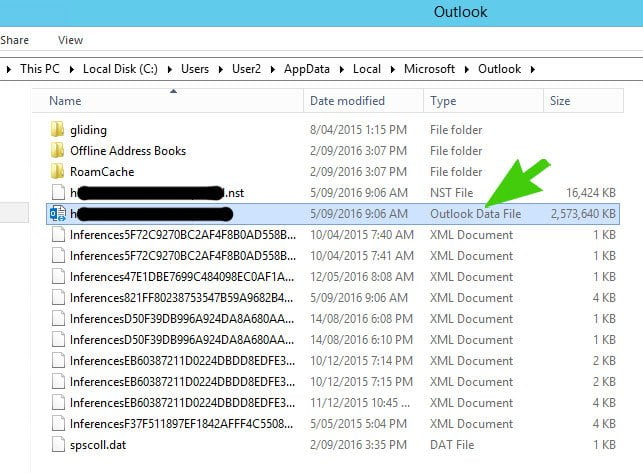Click icon of Inferences file dated 10/04/2015 7:40 AM

58,235
